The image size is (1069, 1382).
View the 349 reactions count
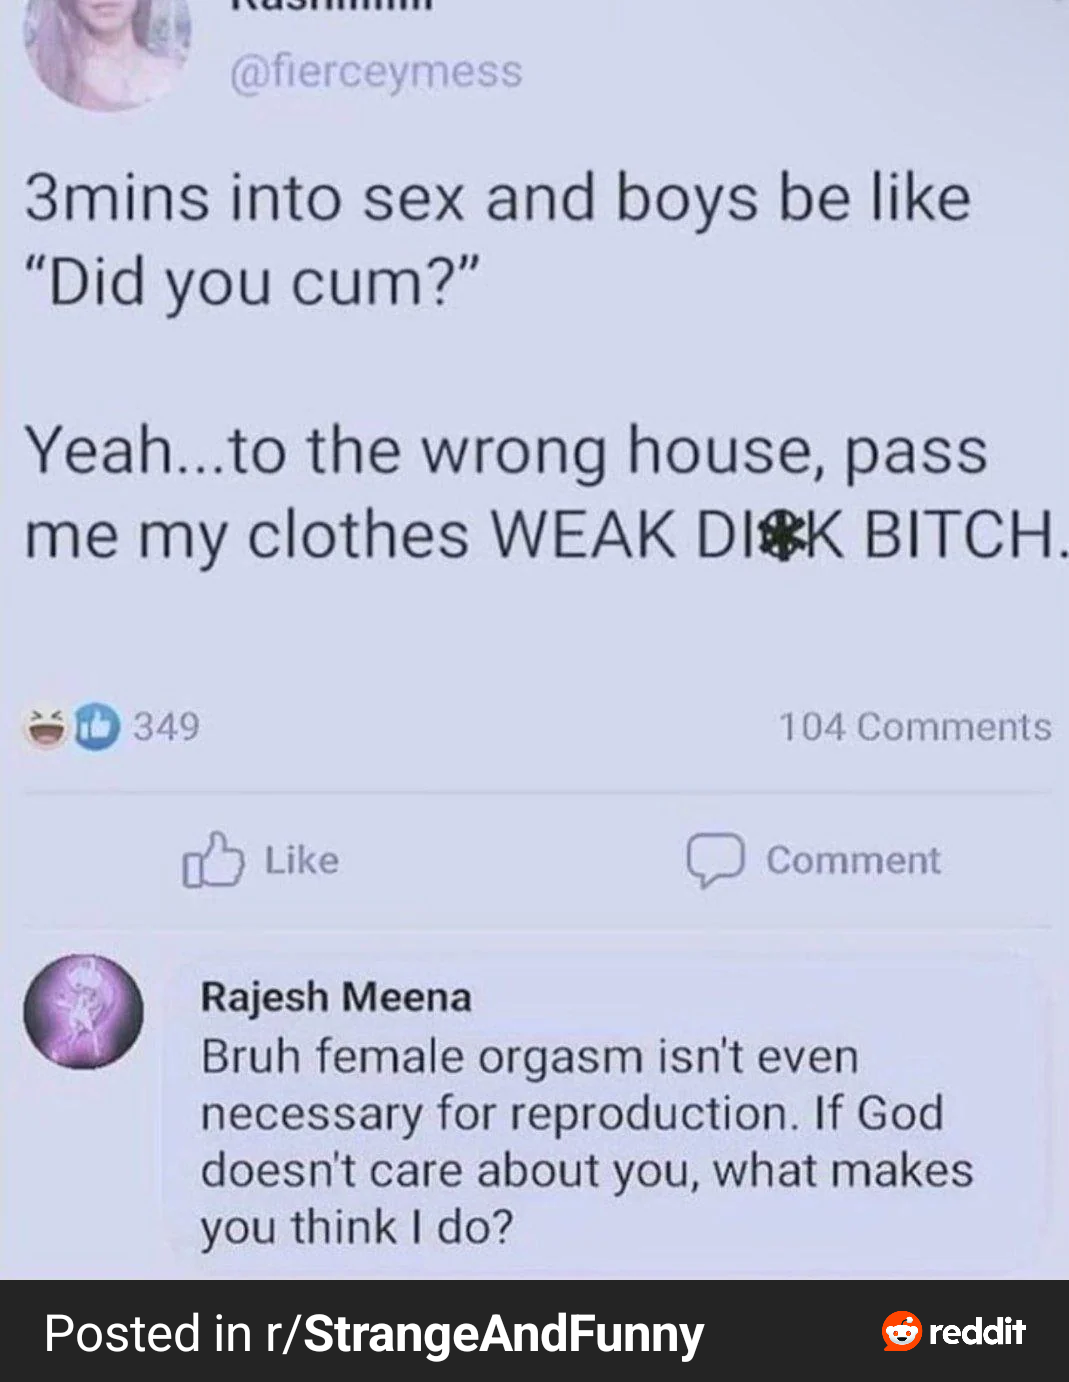pyautogui.click(x=166, y=727)
